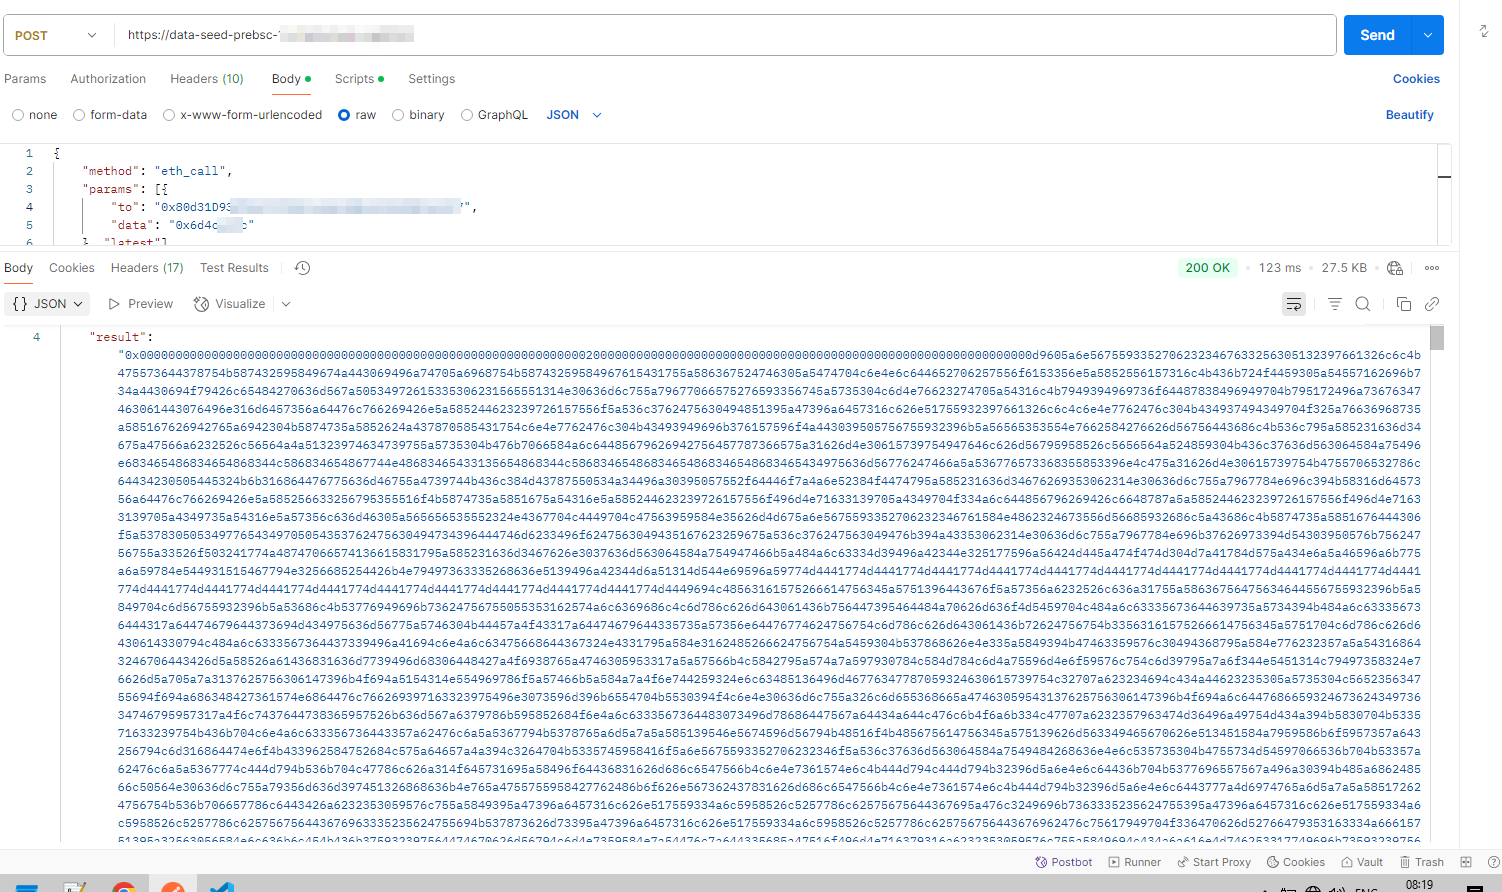Open response history clock icon

coord(302,268)
